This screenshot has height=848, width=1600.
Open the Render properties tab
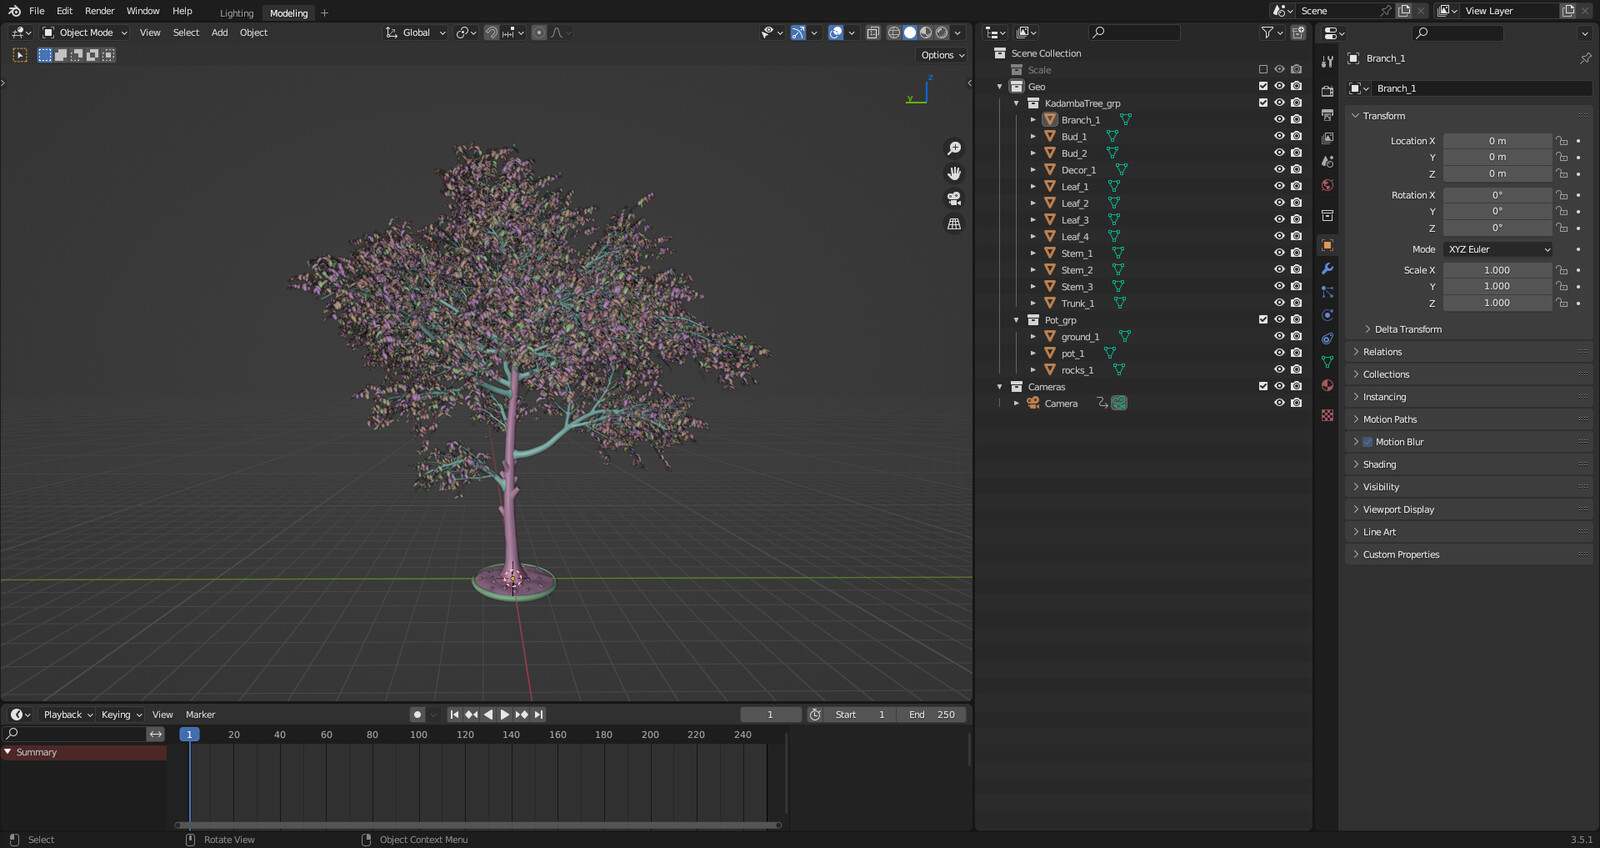point(1327,91)
